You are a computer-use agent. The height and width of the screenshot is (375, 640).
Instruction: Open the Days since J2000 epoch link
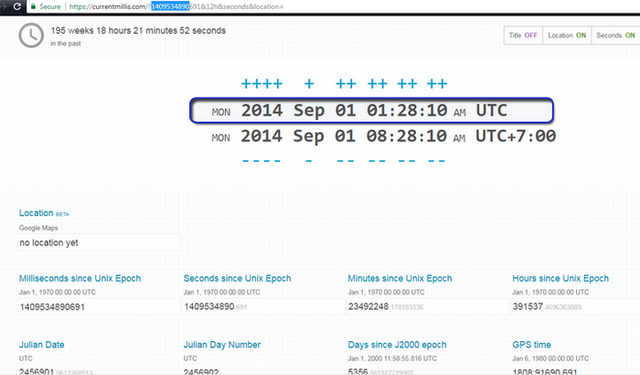397,345
